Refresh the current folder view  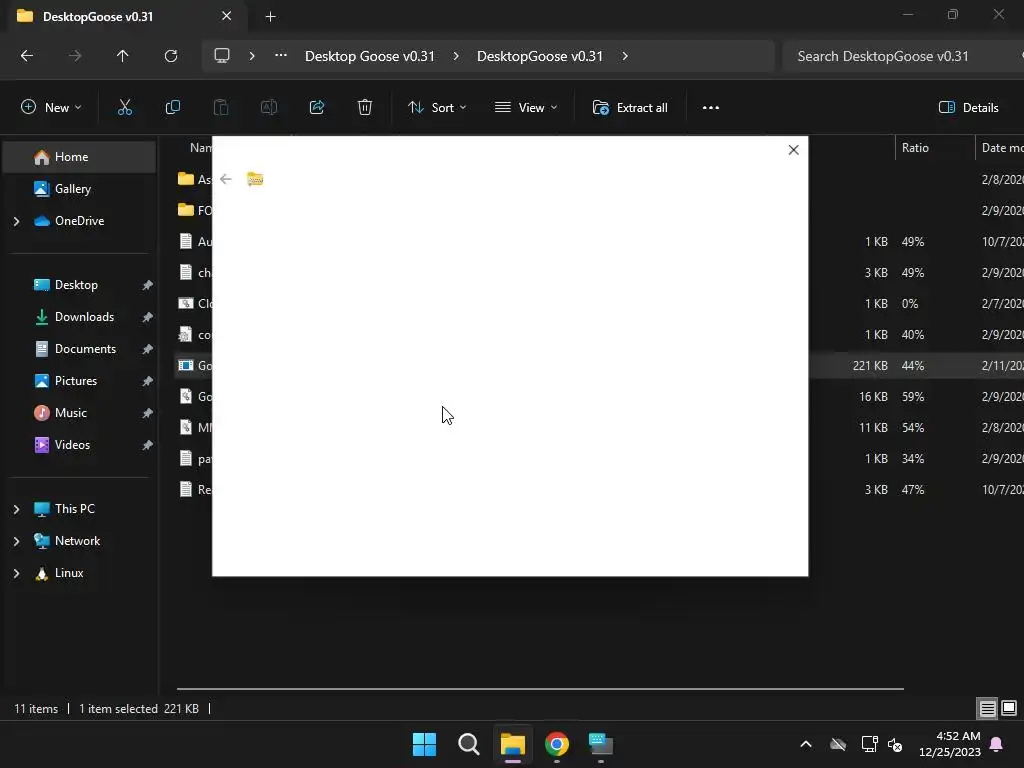pos(171,56)
